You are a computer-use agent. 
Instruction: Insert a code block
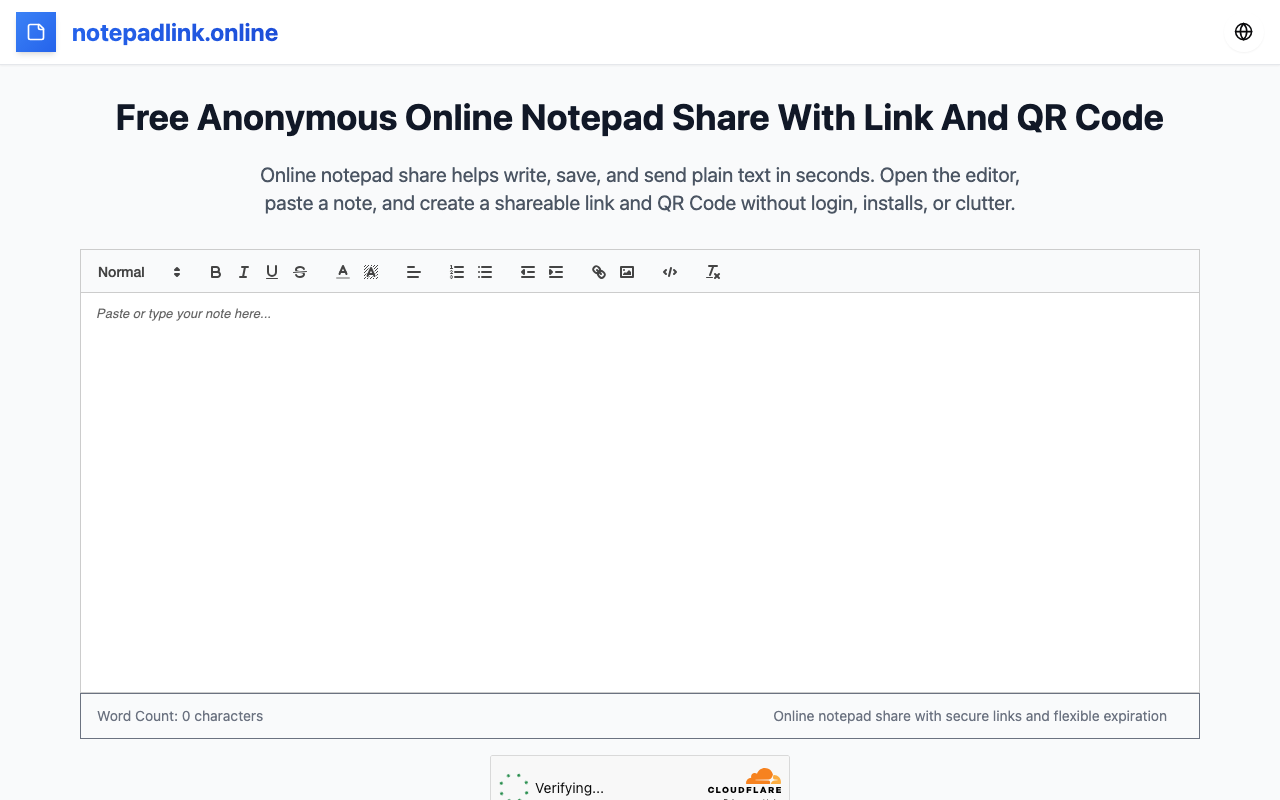tap(670, 272)
